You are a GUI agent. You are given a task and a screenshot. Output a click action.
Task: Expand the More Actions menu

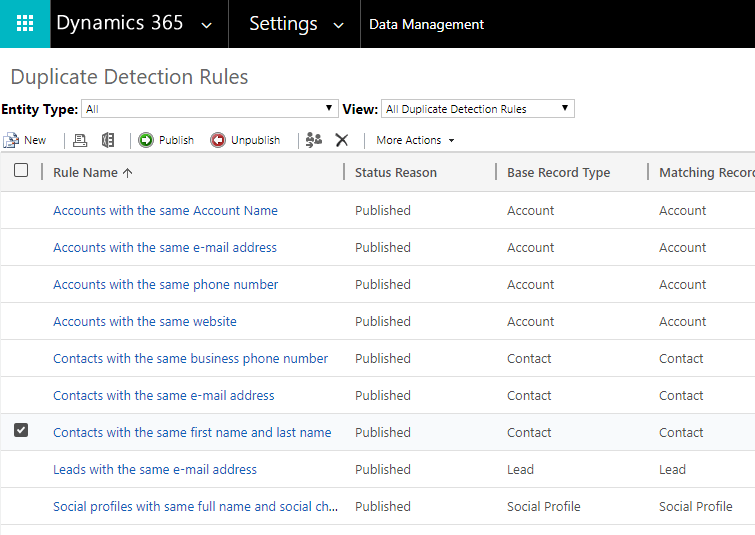tap(415, 140)
